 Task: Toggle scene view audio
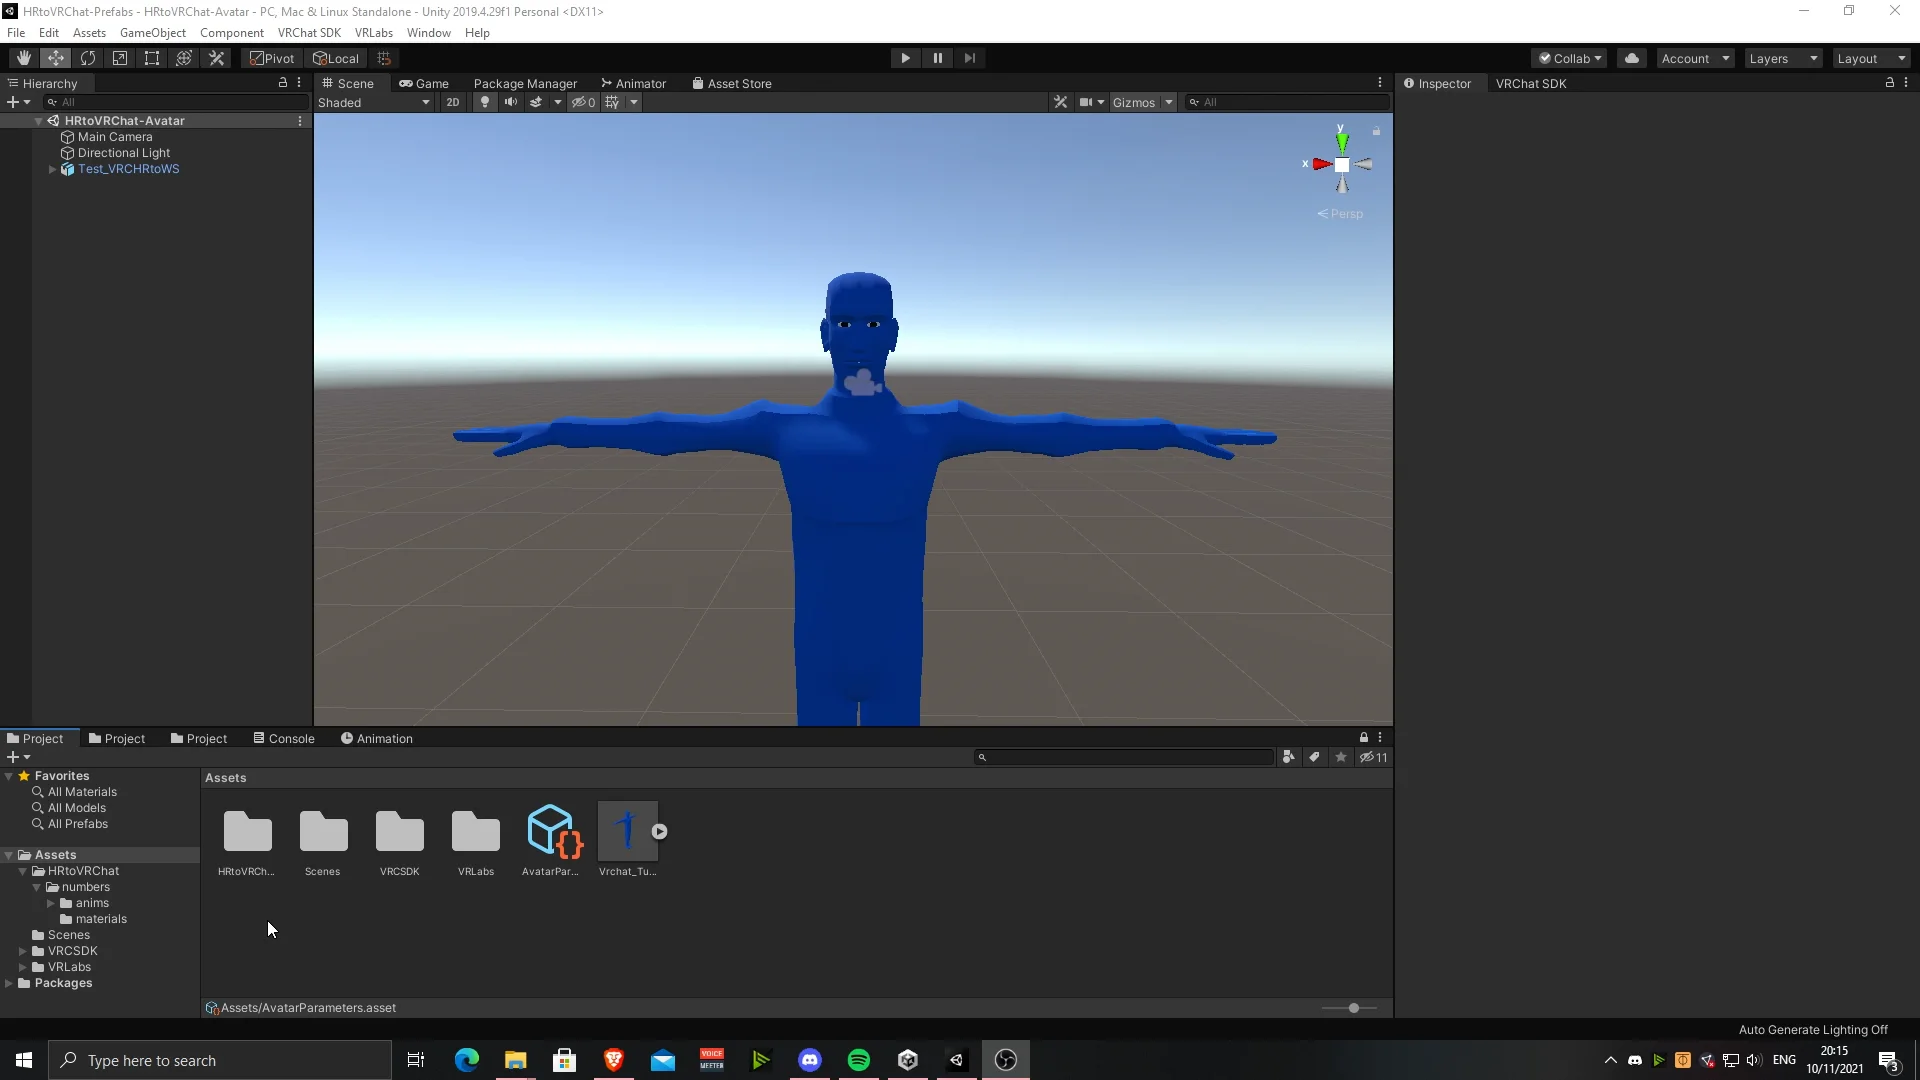tap(511, 101)
